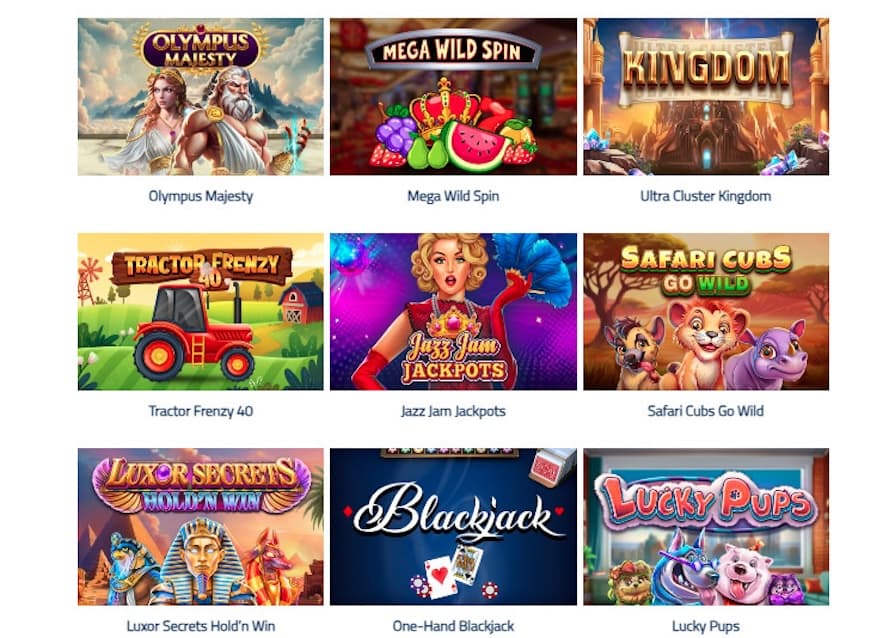
Task: Select the Lucky Pups game thumbnail
Action: pyautogui.click(x=706, y=527)
